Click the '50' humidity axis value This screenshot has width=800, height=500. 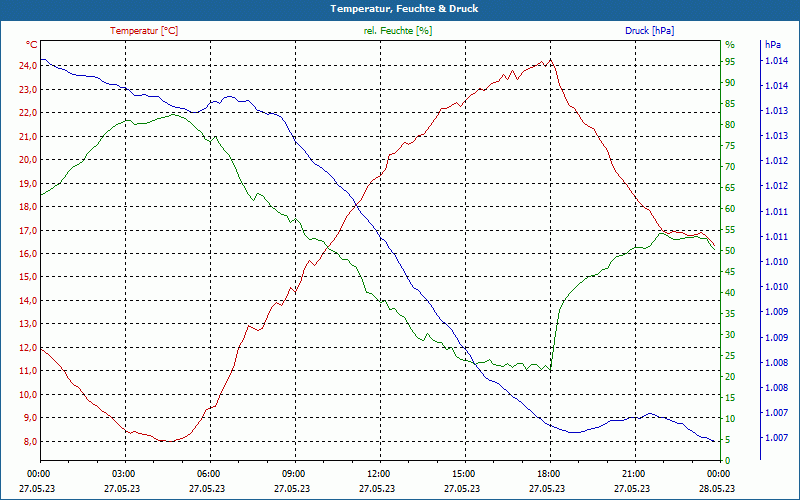(730, 251)
